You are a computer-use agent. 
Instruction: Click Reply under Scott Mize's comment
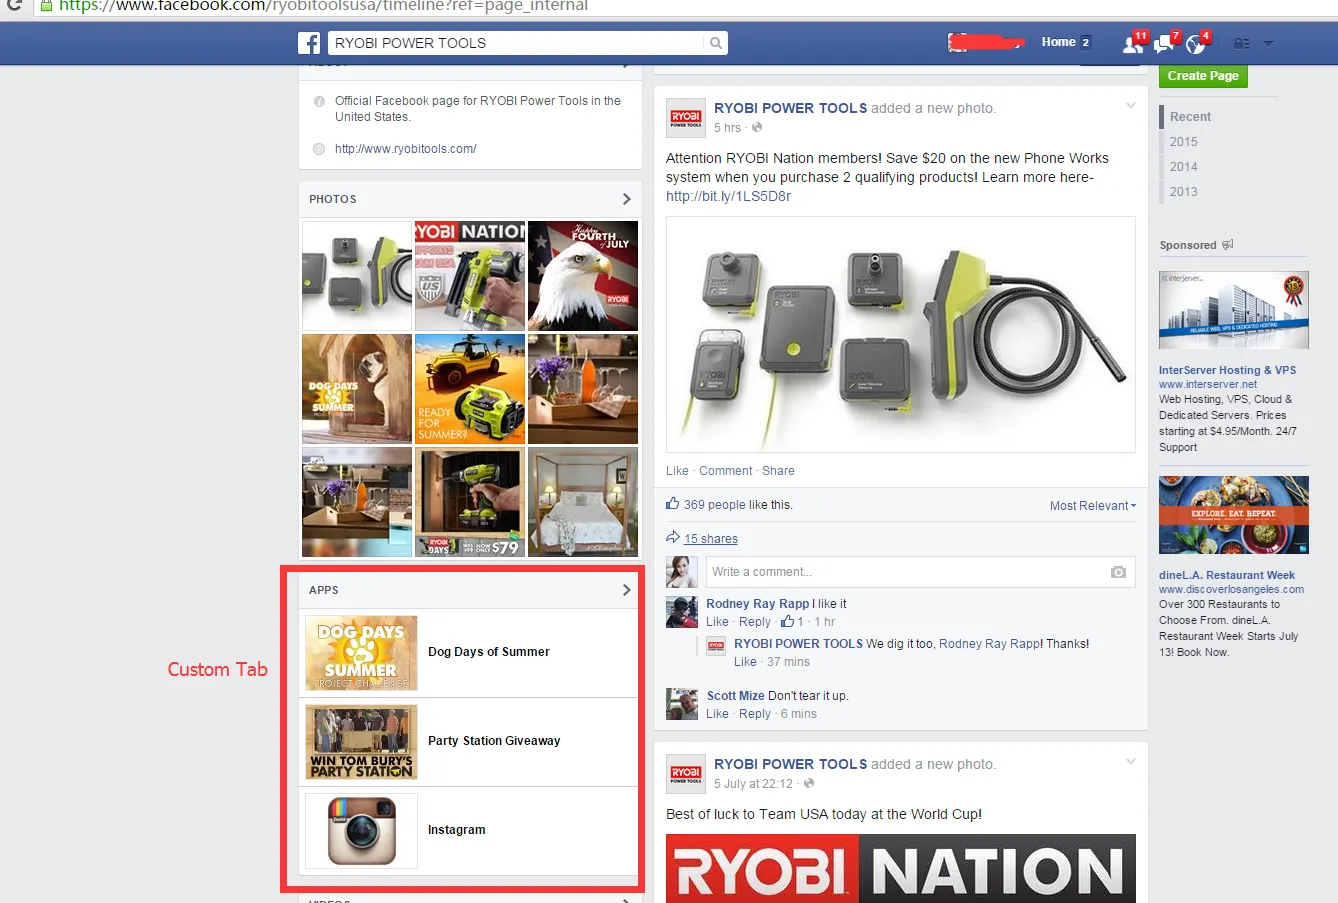point(755,714)
